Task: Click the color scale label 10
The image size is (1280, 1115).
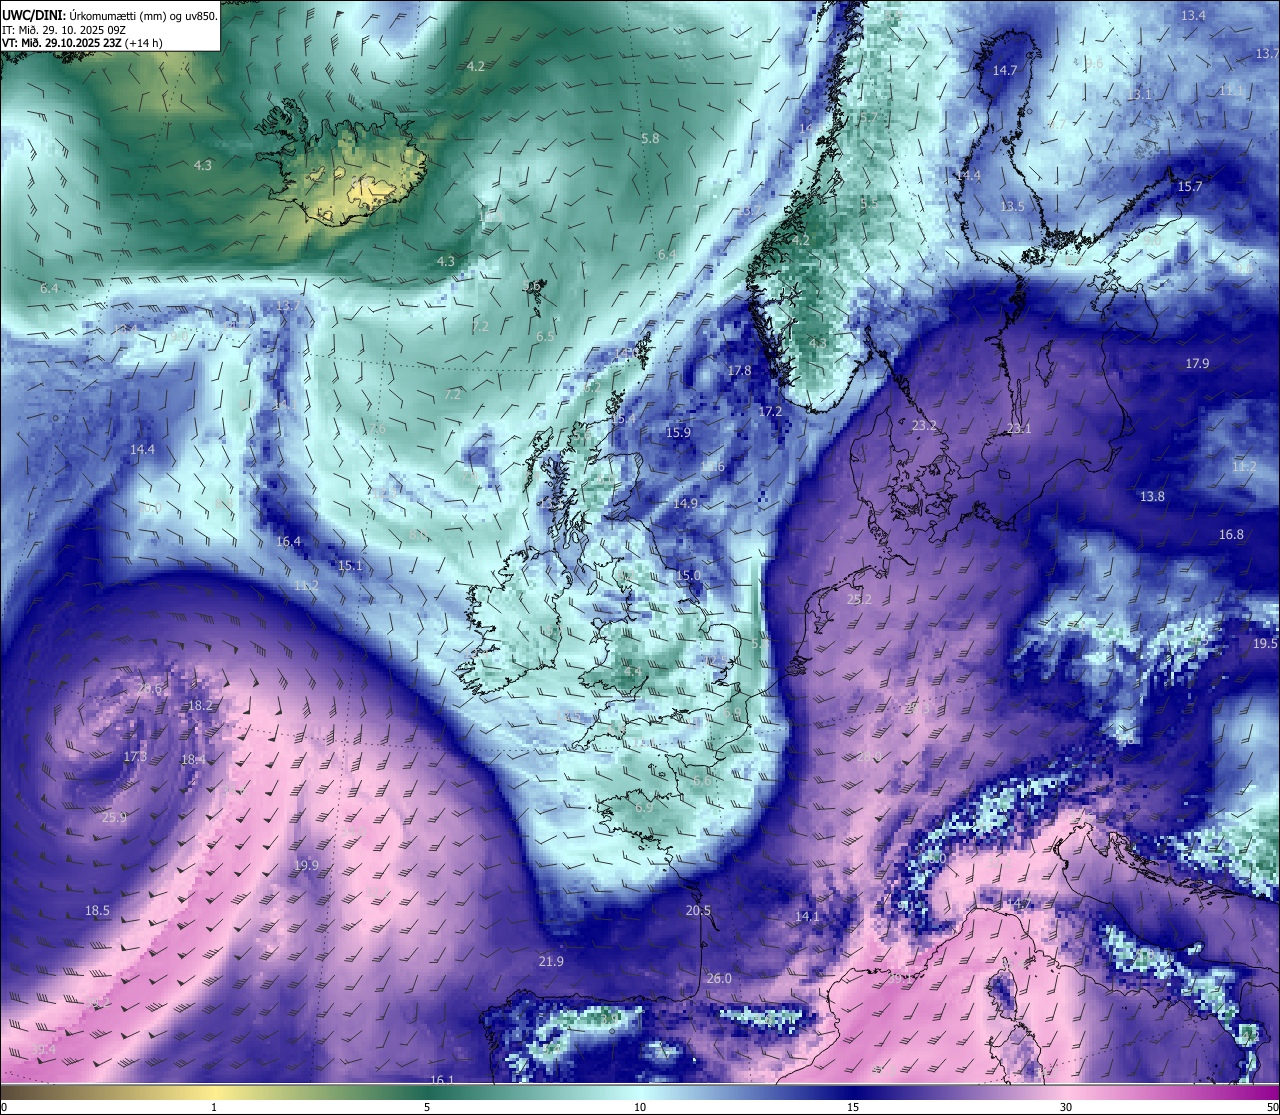Action: 640,1107
